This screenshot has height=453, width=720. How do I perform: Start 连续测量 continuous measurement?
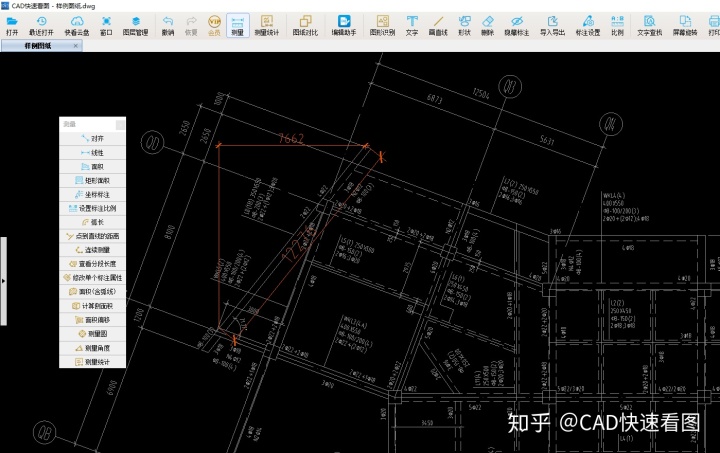(x=92, y=250)
